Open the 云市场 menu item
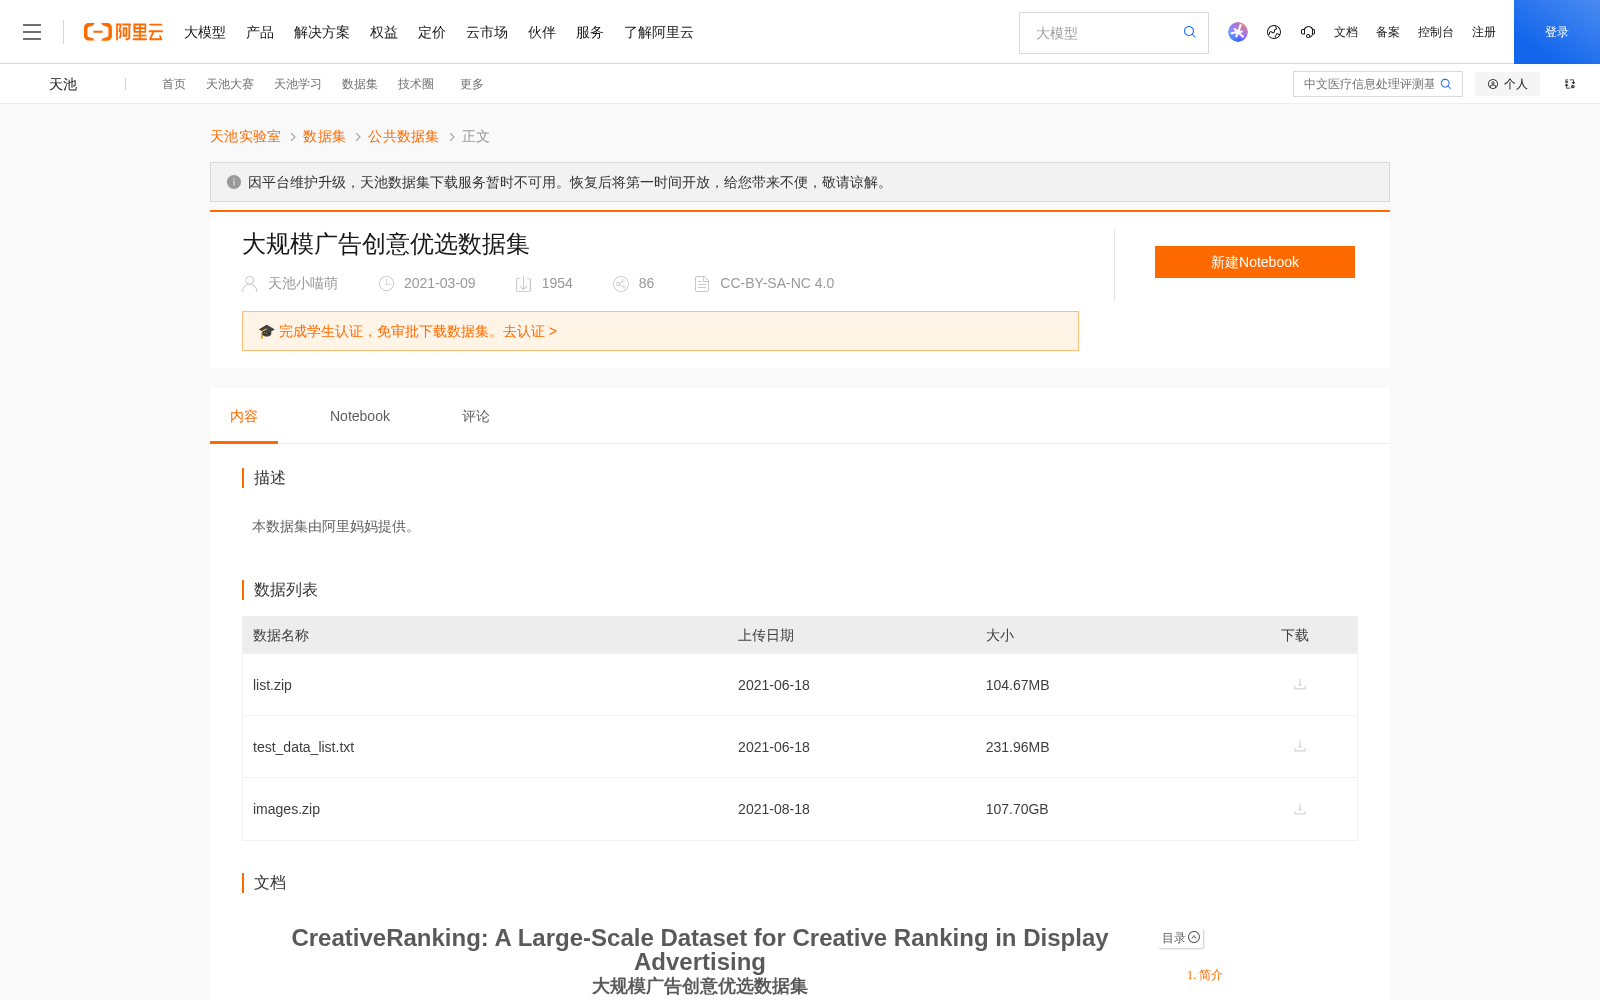 [487, 32]
